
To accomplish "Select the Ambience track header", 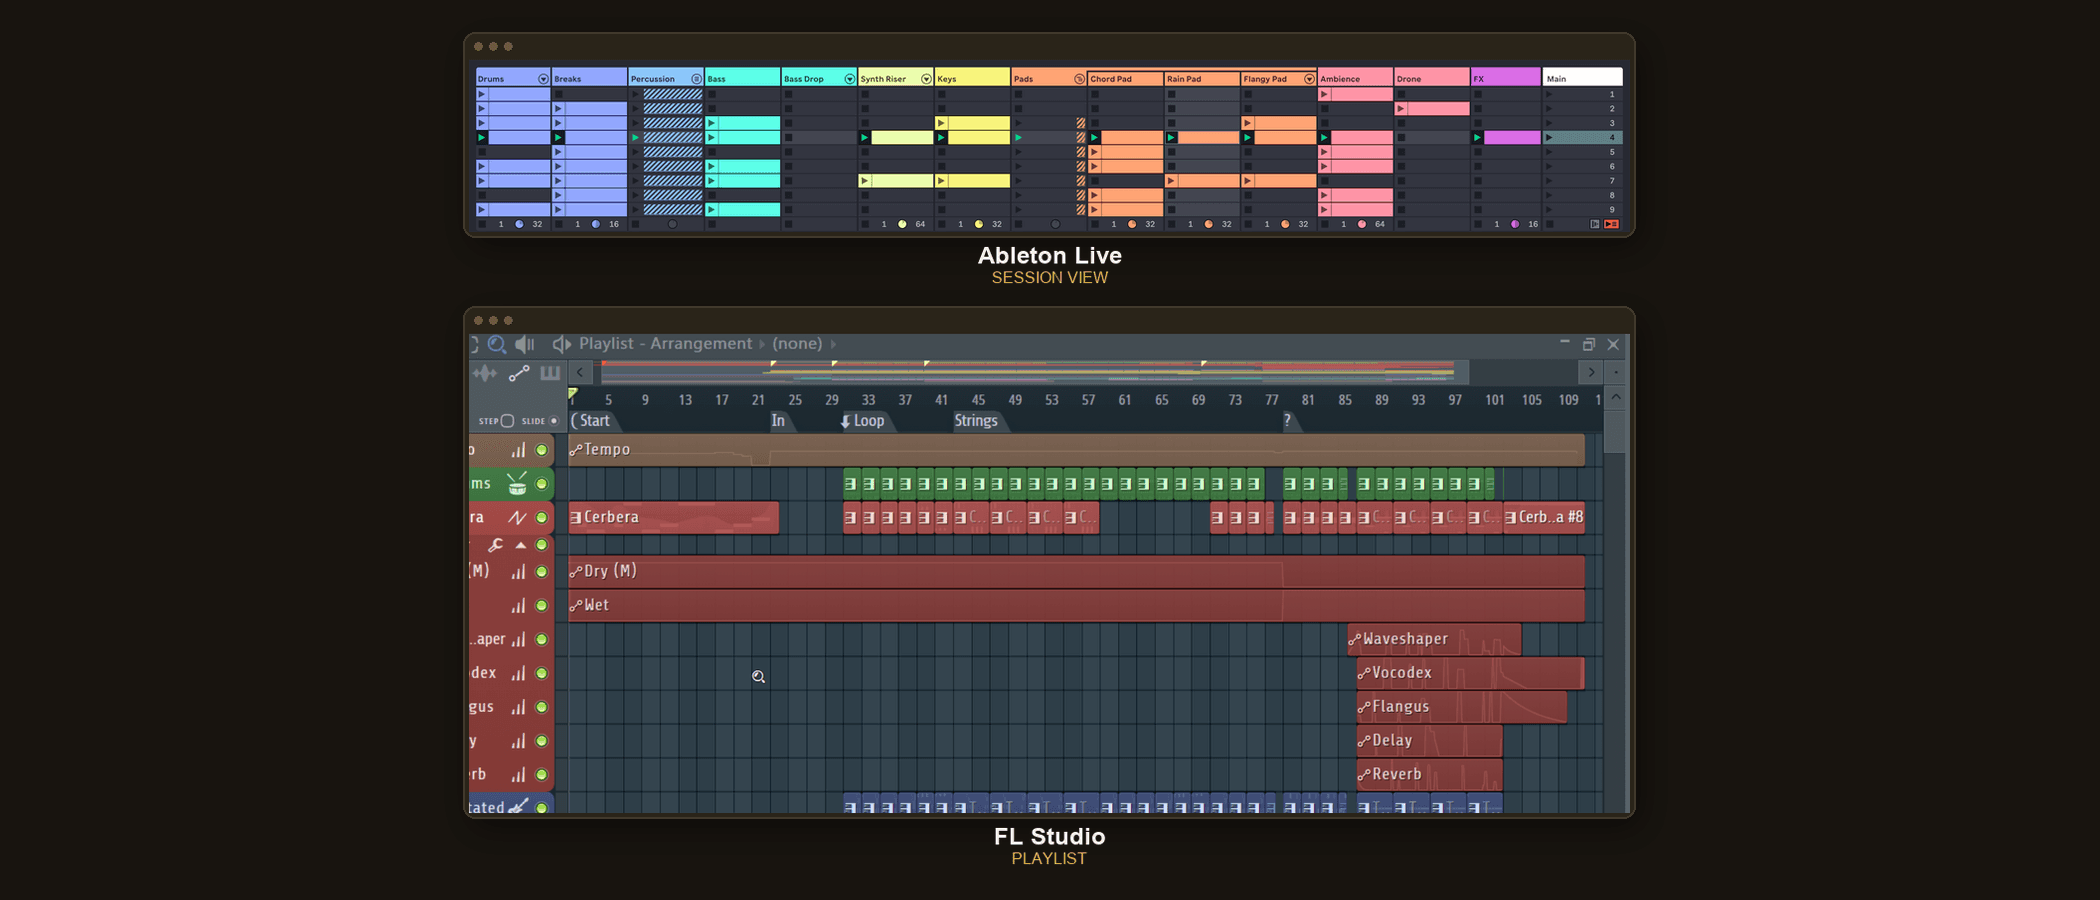I will pyautogui.click(x=1355, y=78).
